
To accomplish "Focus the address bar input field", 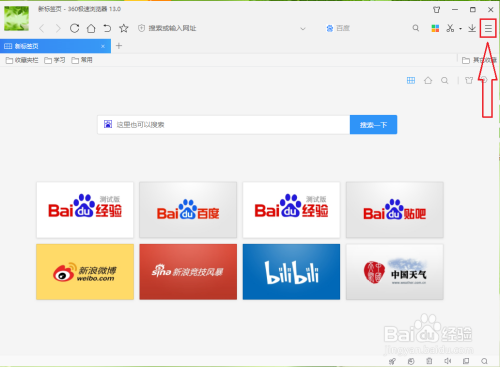I will click(x=220, y=28).
